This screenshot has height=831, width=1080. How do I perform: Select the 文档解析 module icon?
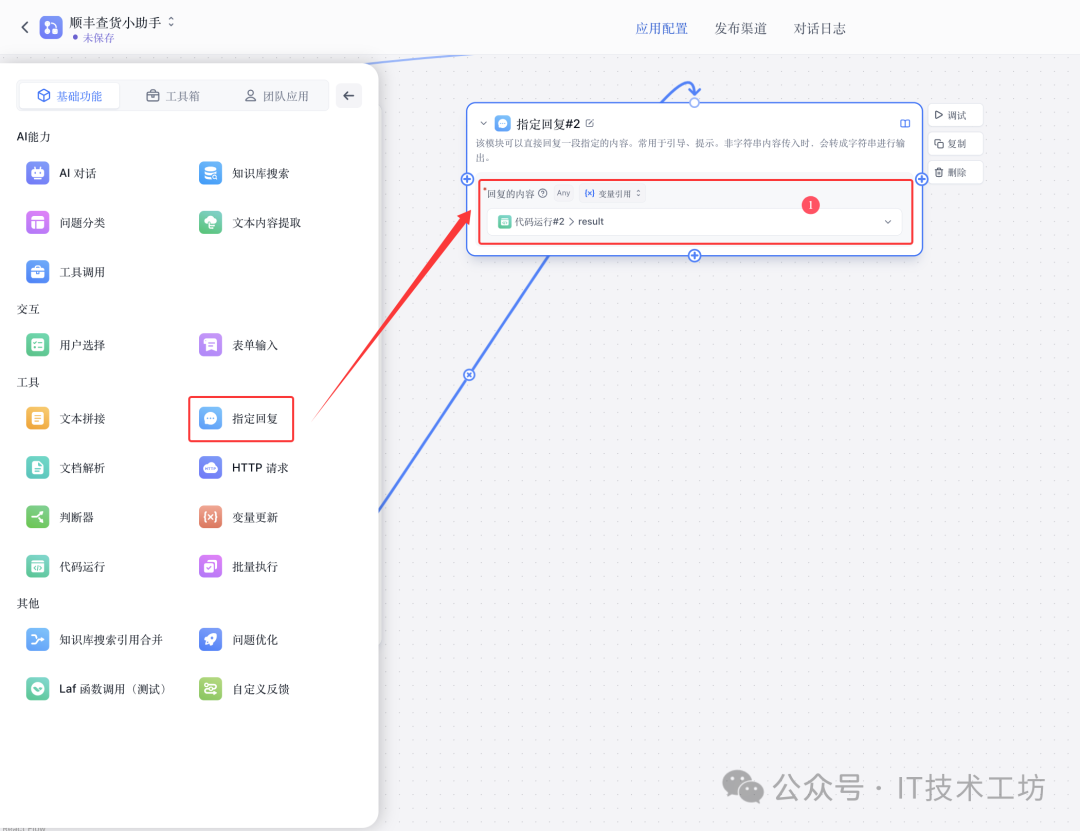coord(37,468)
